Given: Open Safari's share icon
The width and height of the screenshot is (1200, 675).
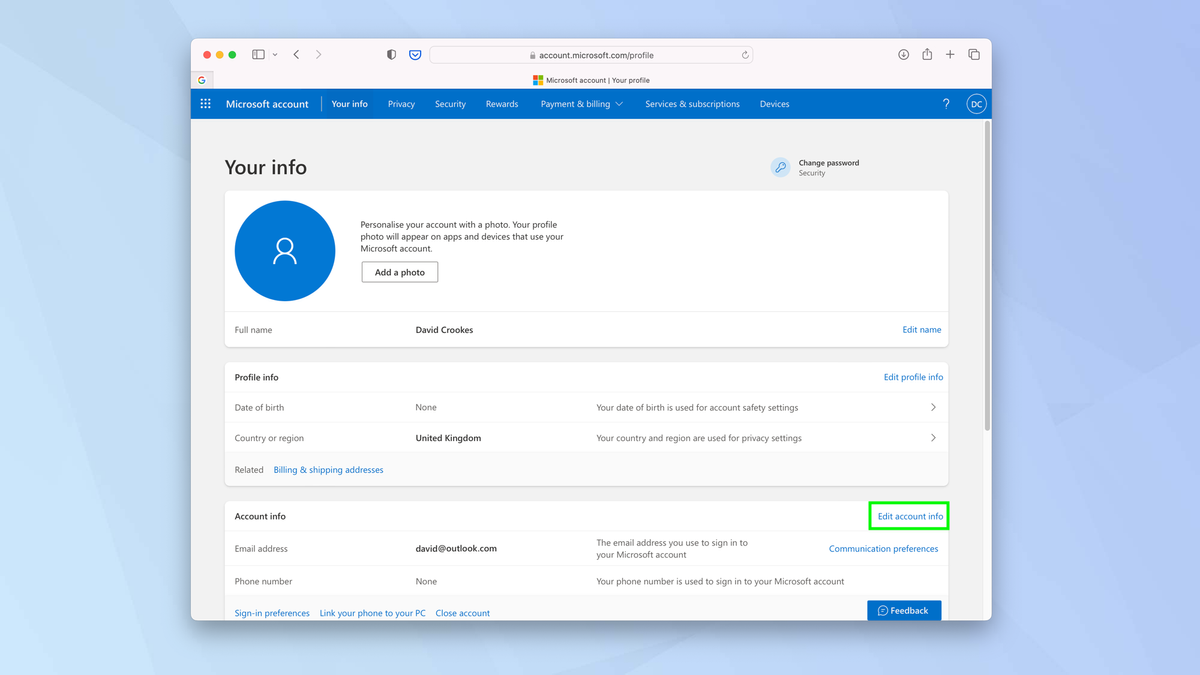Looking at the screenshot, I should 927,54.
